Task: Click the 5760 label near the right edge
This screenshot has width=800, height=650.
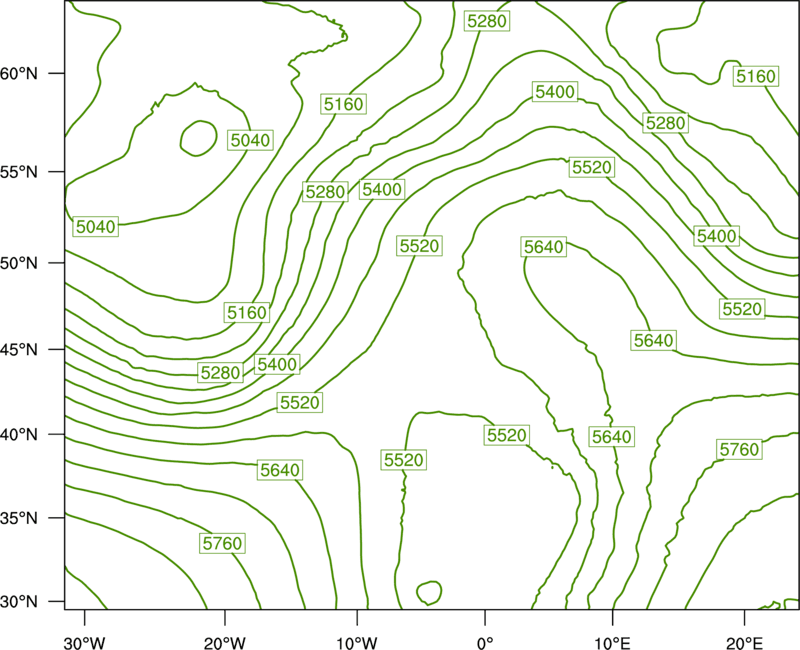Action: coord(739,449)
